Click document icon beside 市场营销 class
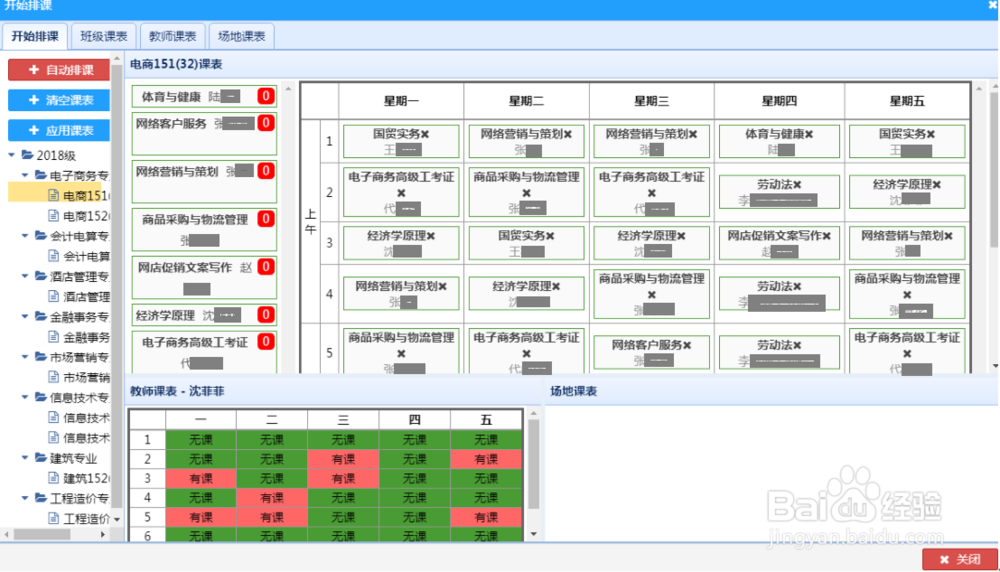1000x572 pixels. (54, 377)
